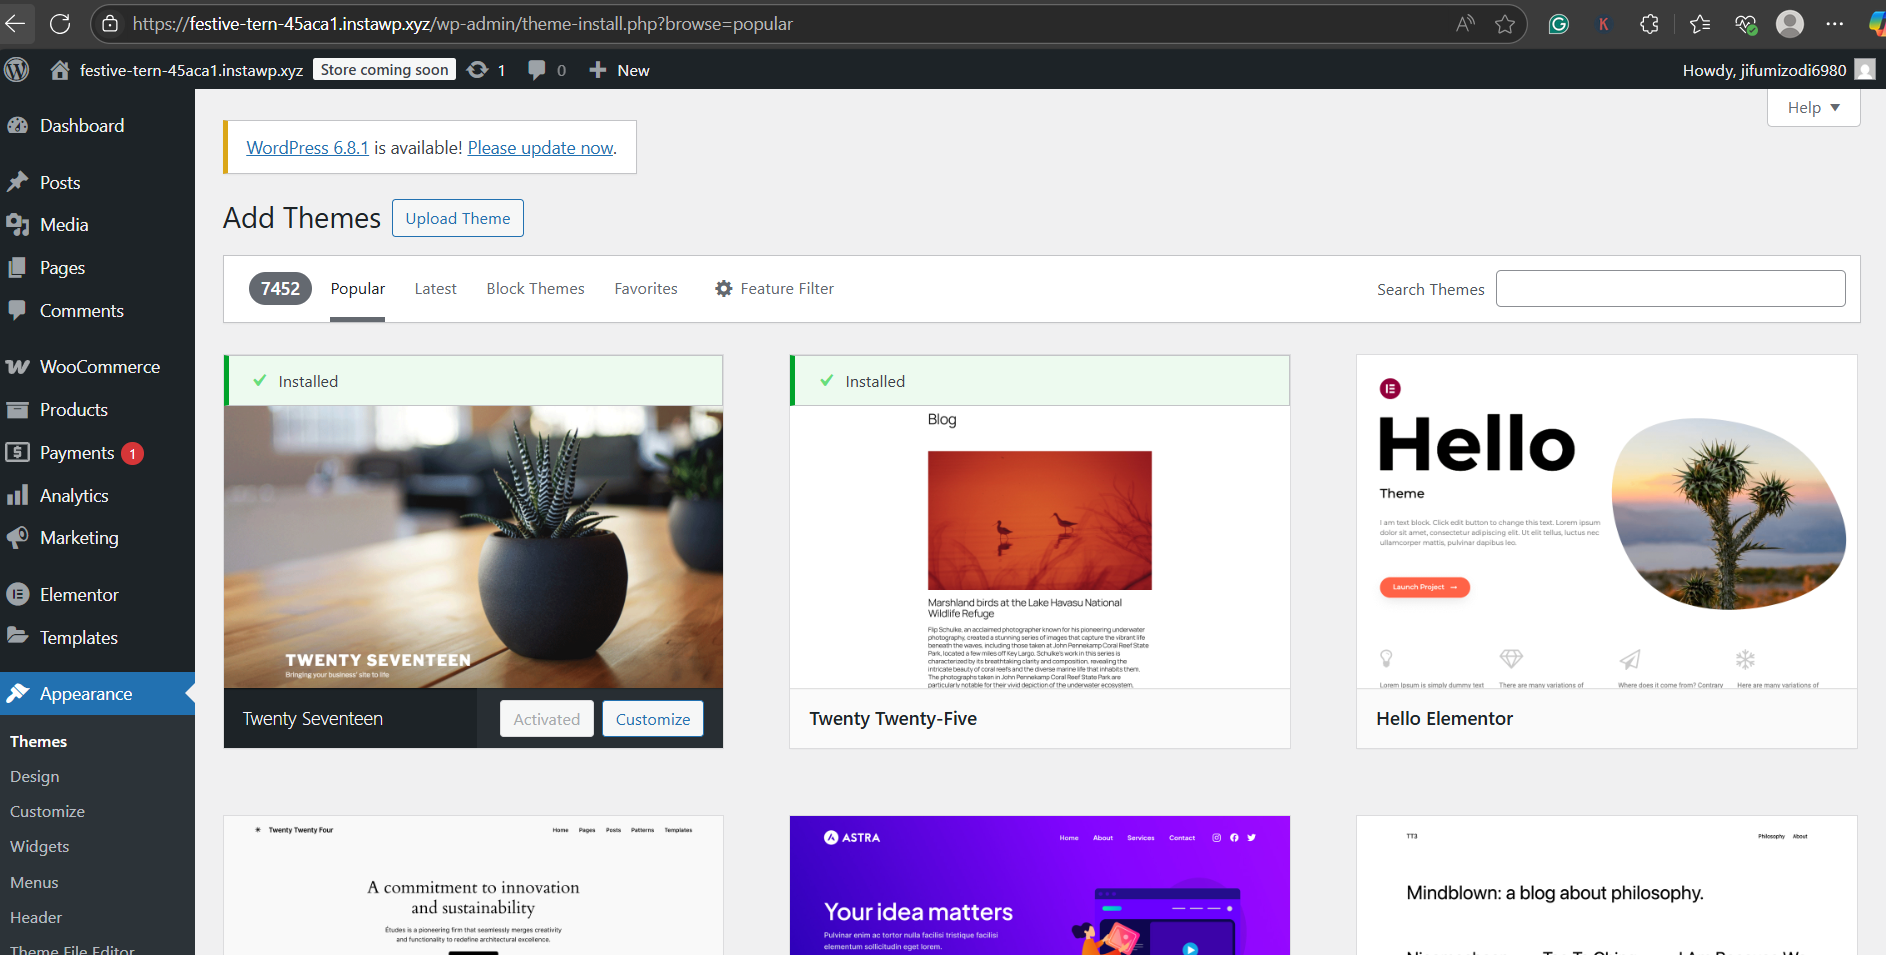
Task: Open the Hello Elementor theme thumbnail
Action: (x=1607, y=522)
